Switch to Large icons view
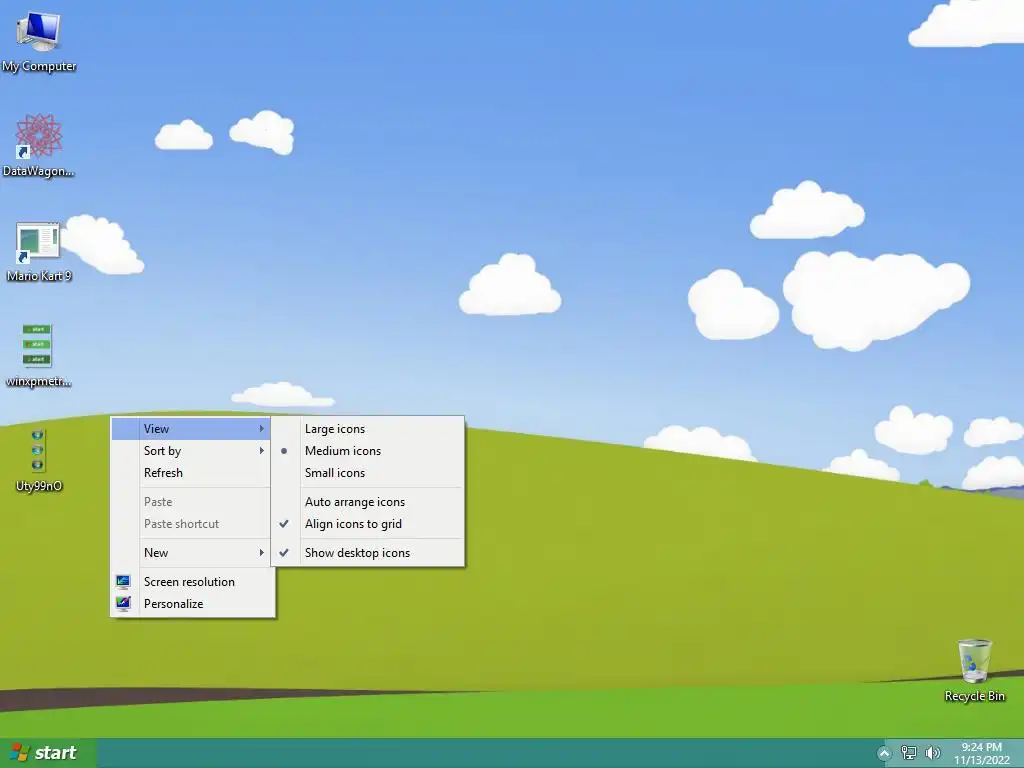This screenshot has height=768, width=1024. coord(368,428)
